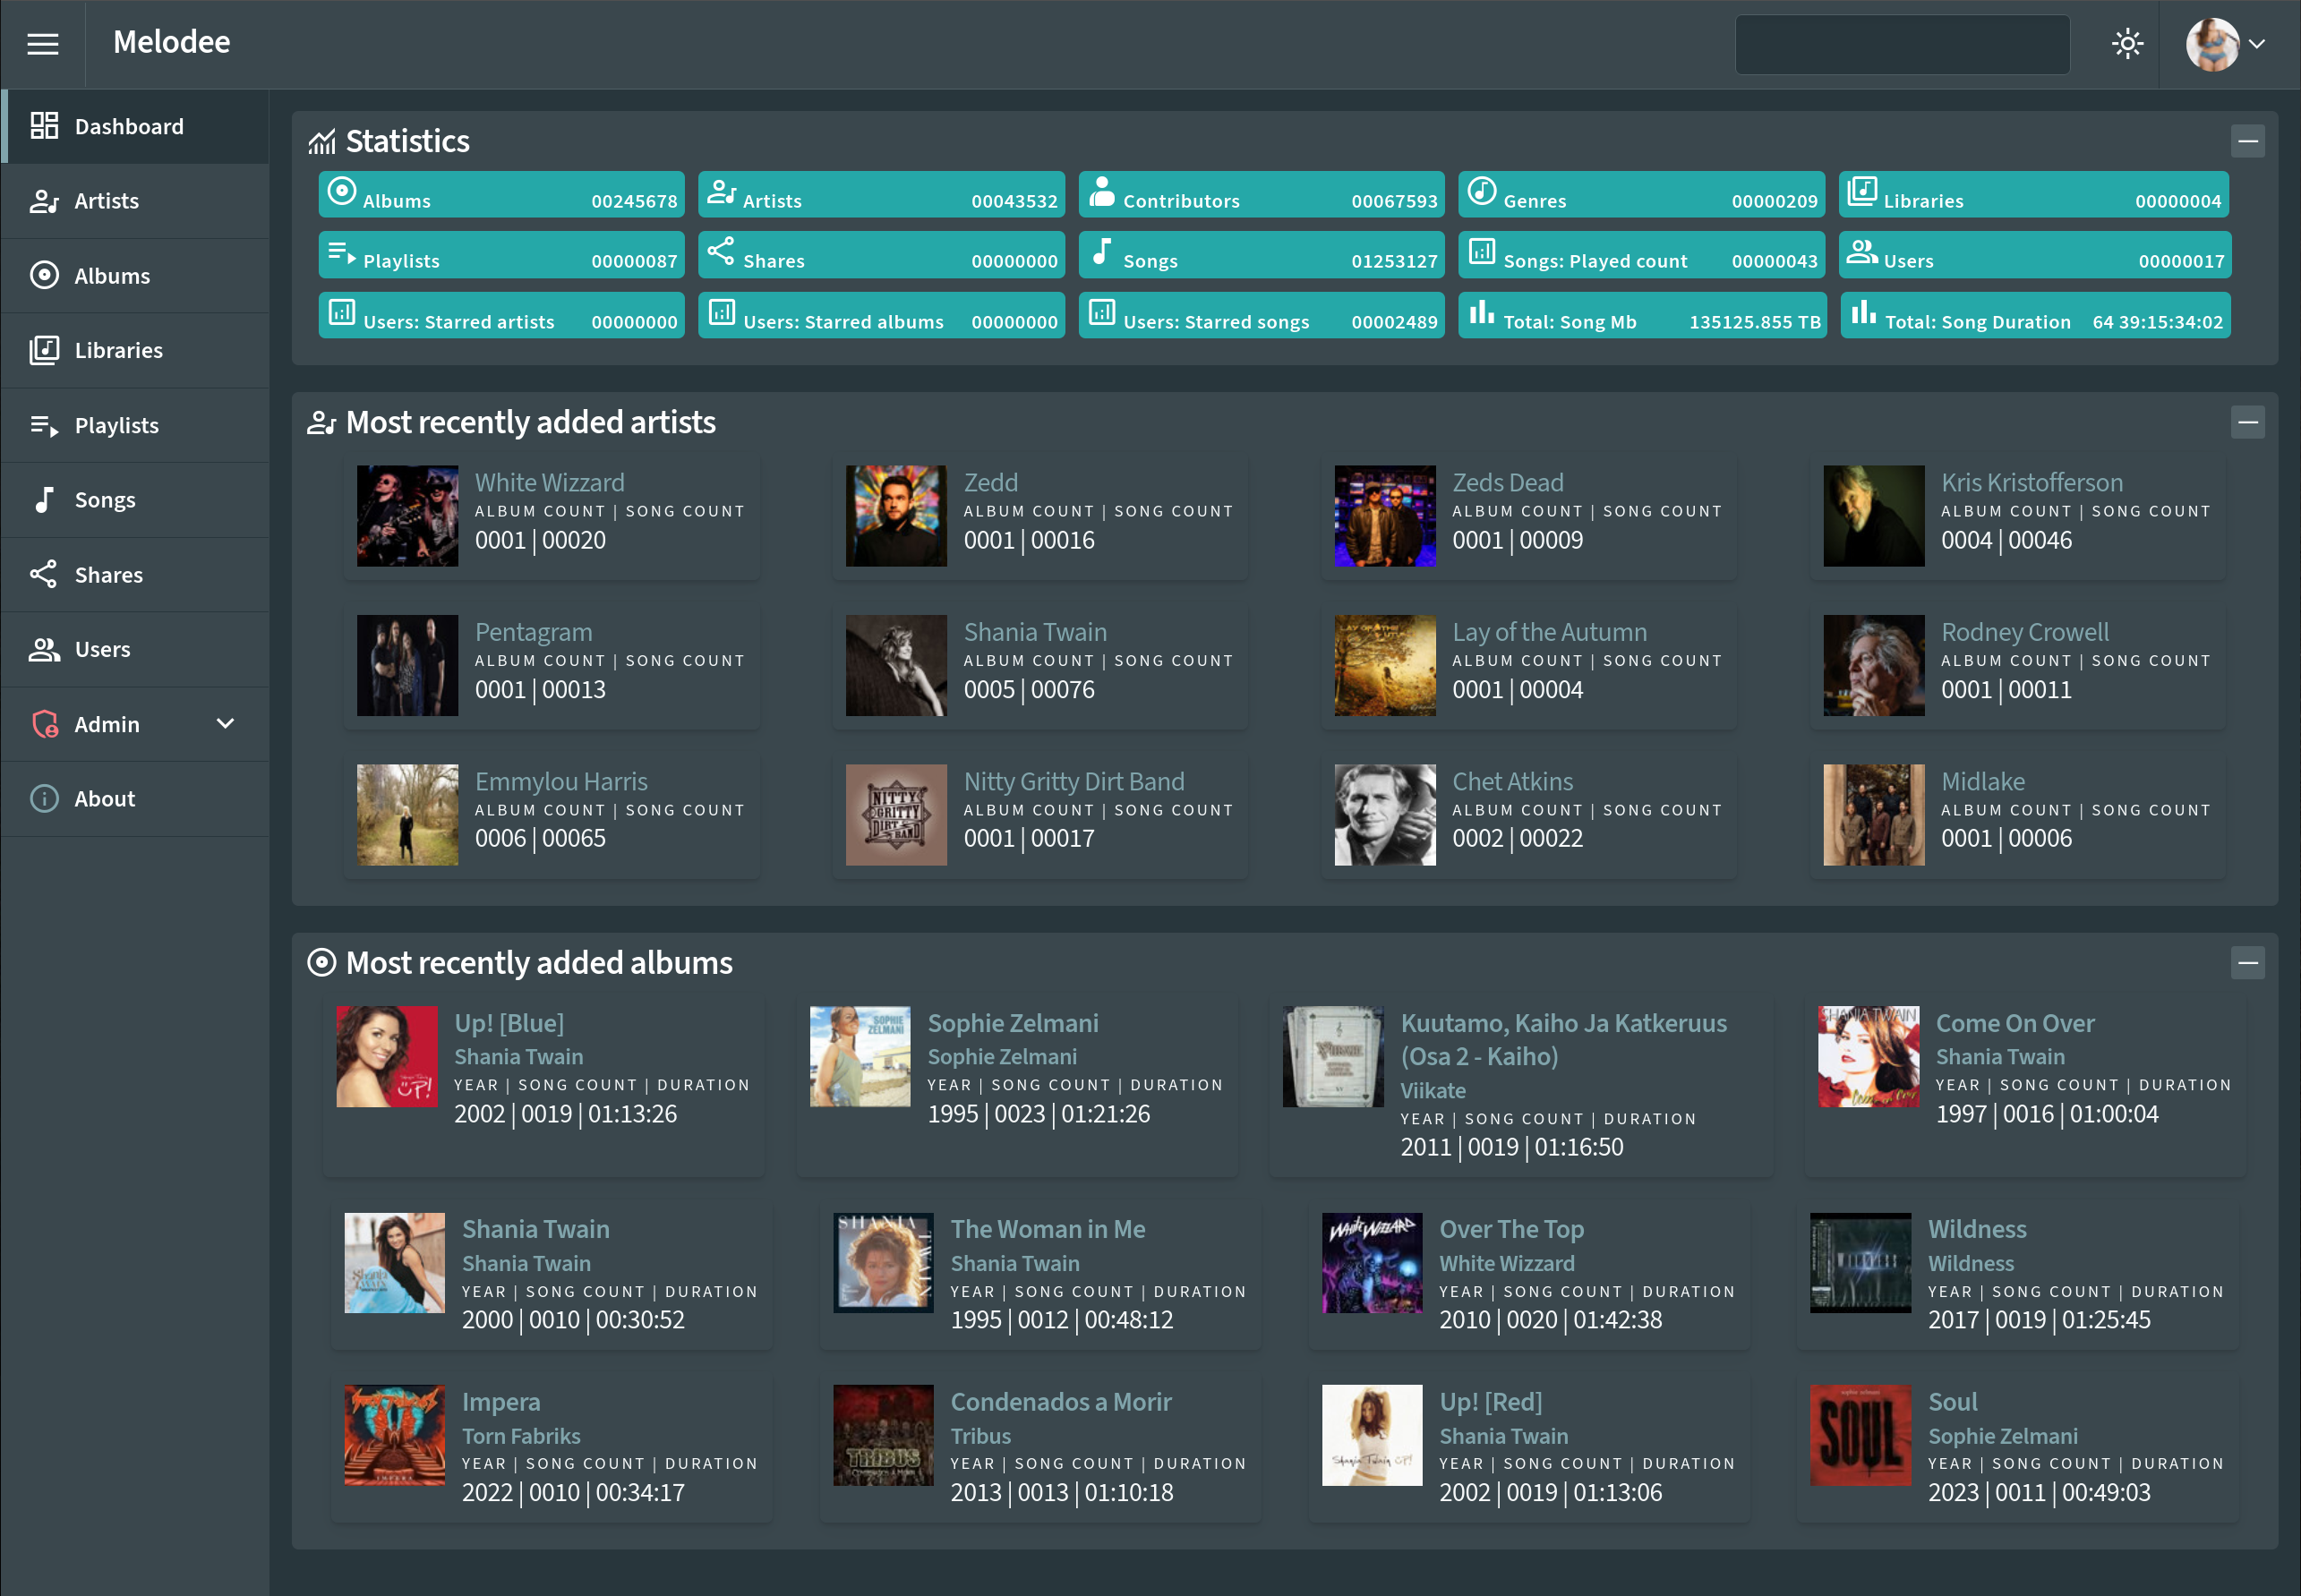This screenshot has height=1596, width=2301.
Task: Open the Come On Over album link
Action: coord(2014,1023)
